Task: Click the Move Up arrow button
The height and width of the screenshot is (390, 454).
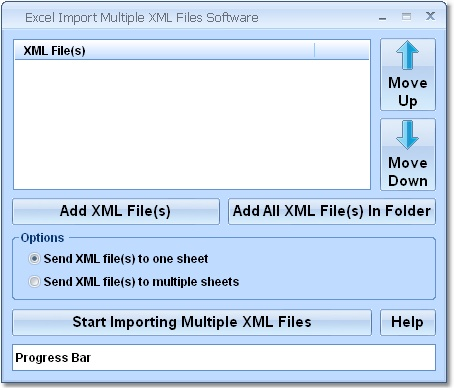Action: pyautogui.click(x=408, y=74)
